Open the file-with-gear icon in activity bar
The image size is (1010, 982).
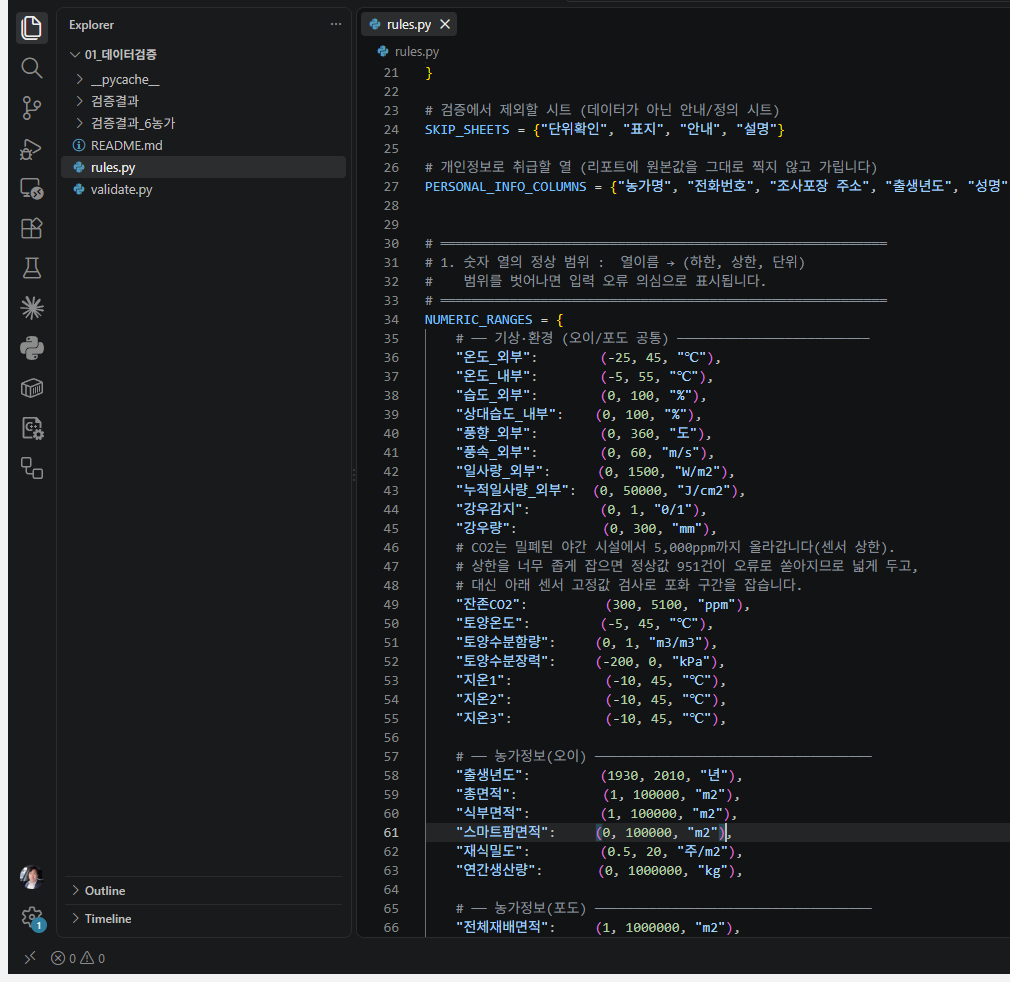coord(32,428)
